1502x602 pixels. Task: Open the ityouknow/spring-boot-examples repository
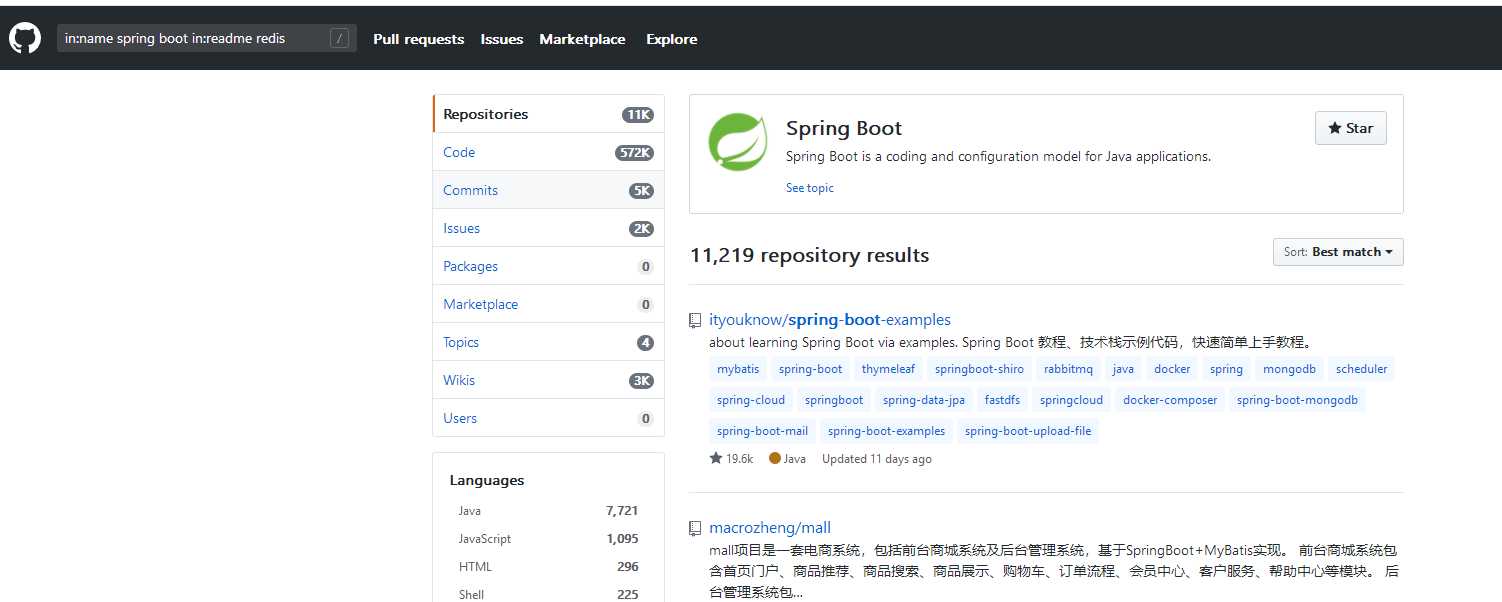point(830,320)
